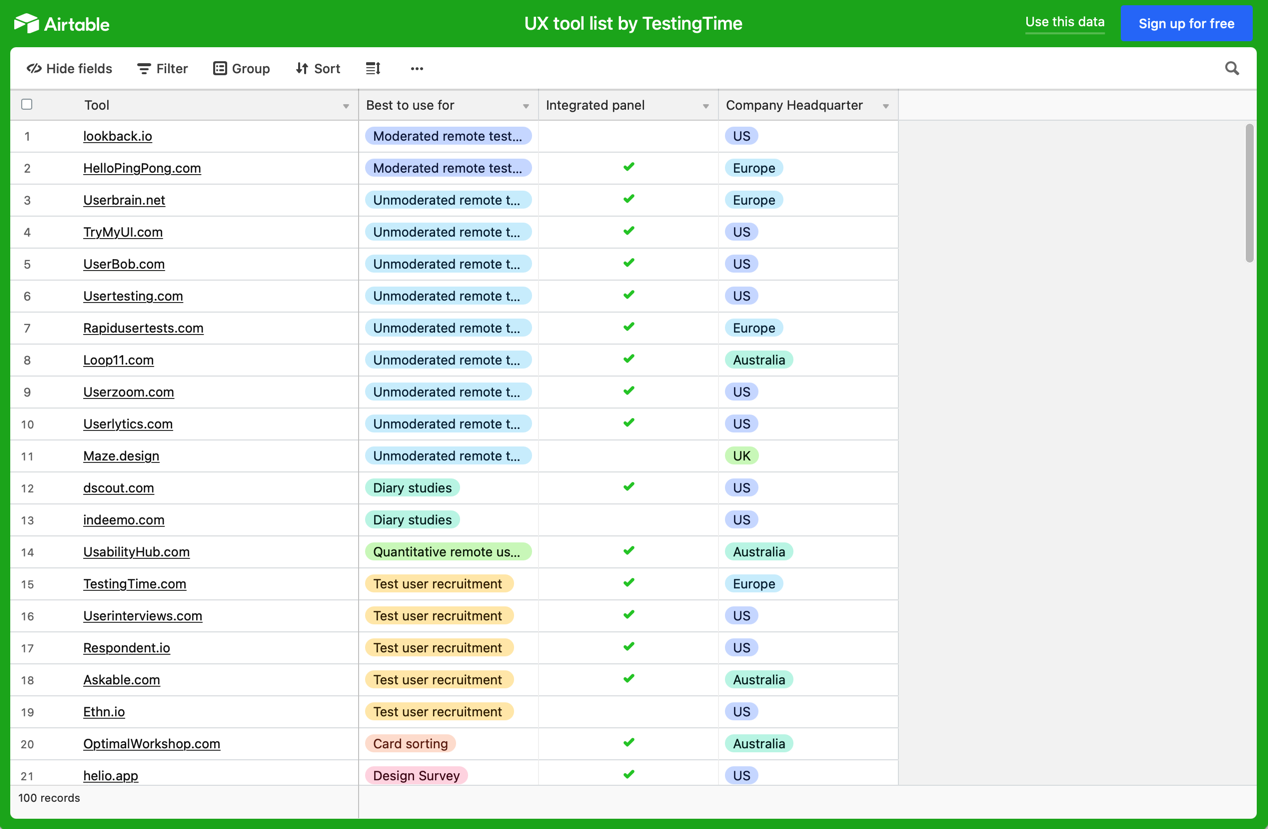Toggle Integrated panel check for dscout.com

click(x=629, y=487)
